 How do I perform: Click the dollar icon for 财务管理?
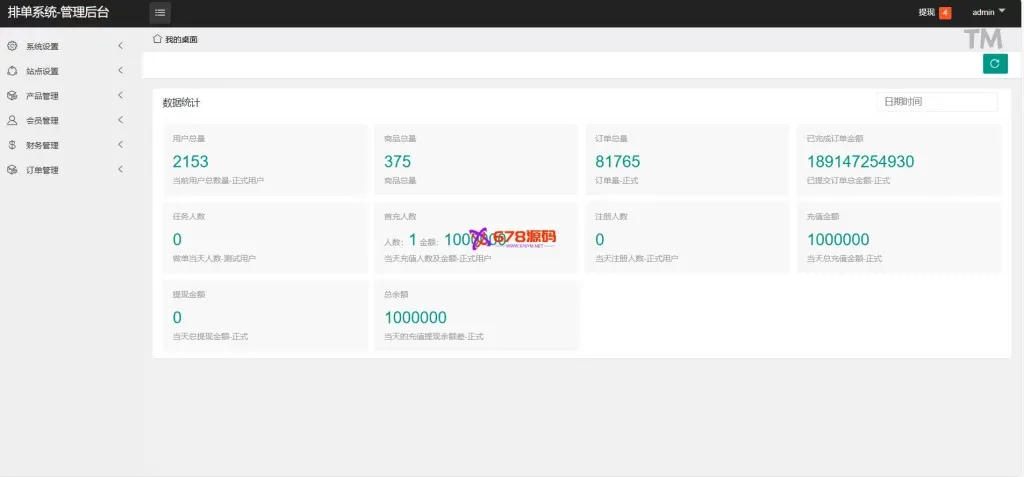[x=12, y=145]
